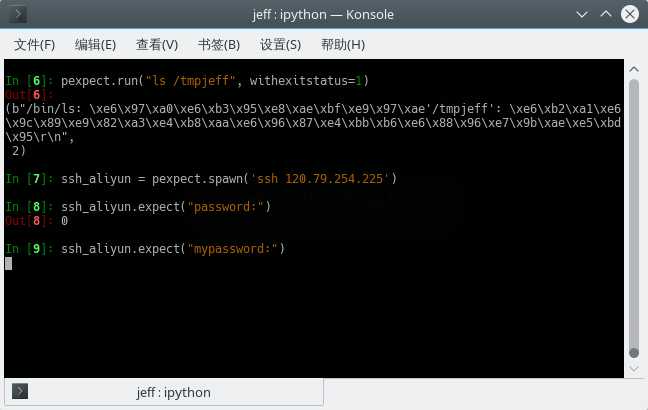Minimize window with the down chevron
The image size is (648, 410).
tap(582, 15)
